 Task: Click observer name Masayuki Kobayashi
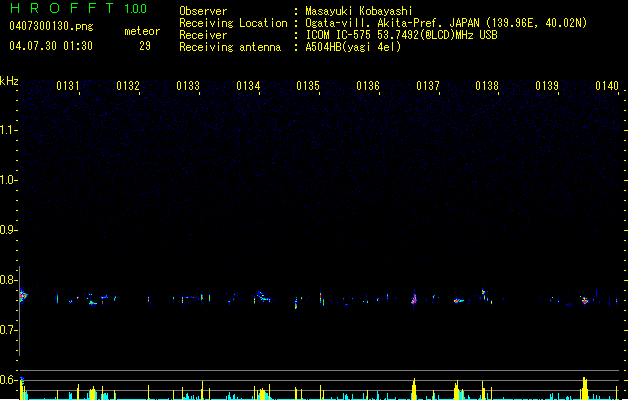click(359, 11)
